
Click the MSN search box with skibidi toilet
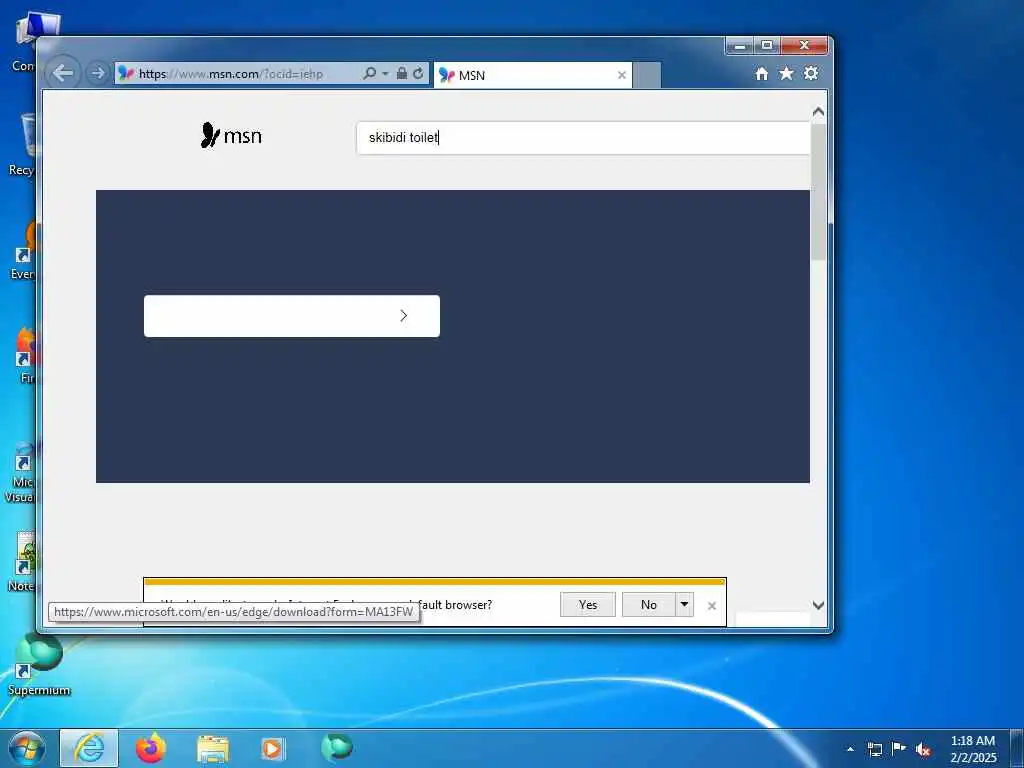coord(583,137)
